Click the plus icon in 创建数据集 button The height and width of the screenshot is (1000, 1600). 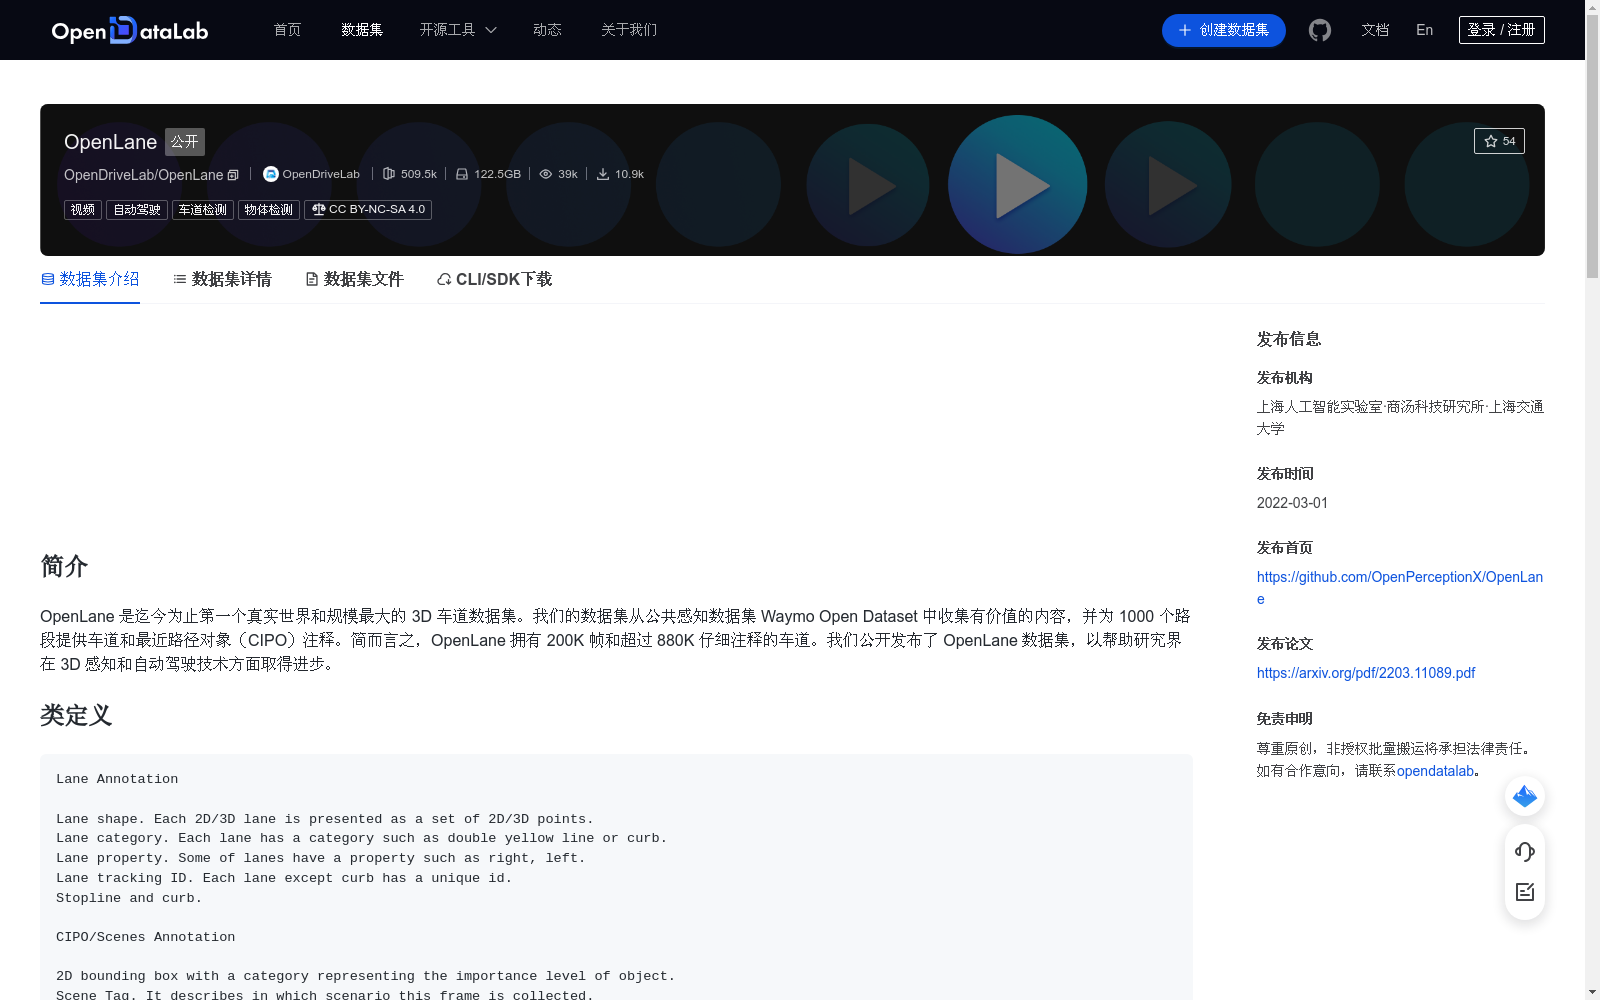click(1185, 30)
